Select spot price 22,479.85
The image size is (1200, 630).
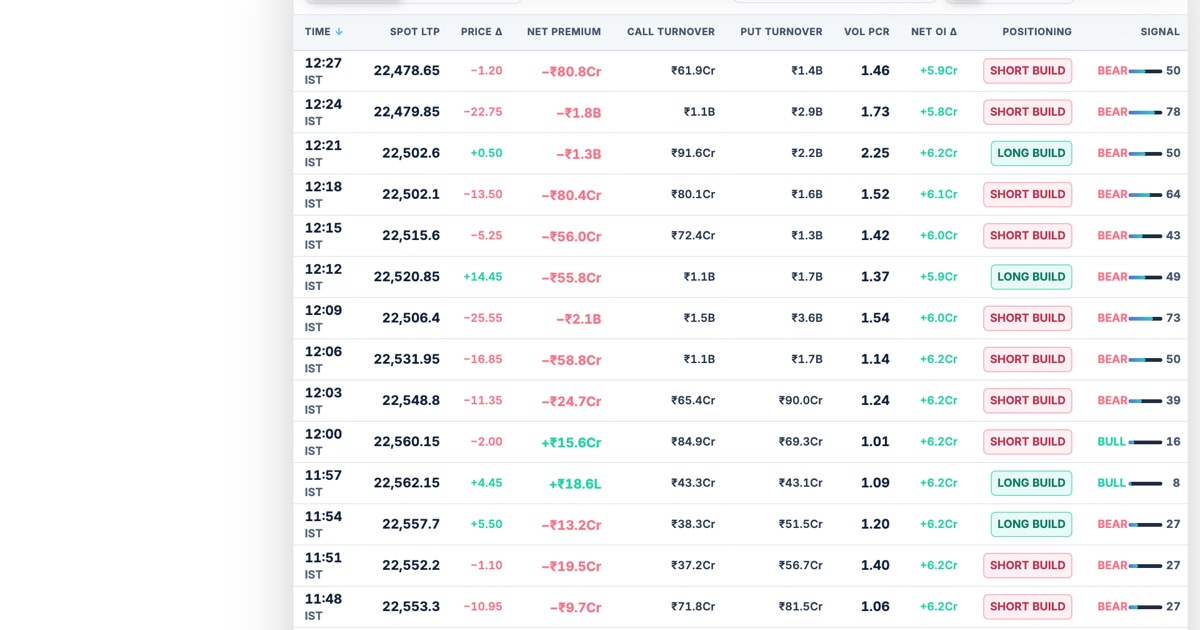click(407, 112)
